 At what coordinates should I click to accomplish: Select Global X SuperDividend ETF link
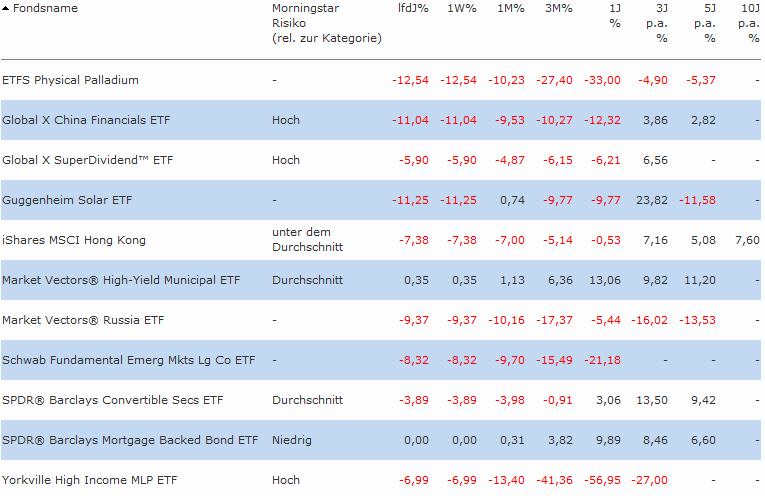pyautogui.click(x=87, y=160)
